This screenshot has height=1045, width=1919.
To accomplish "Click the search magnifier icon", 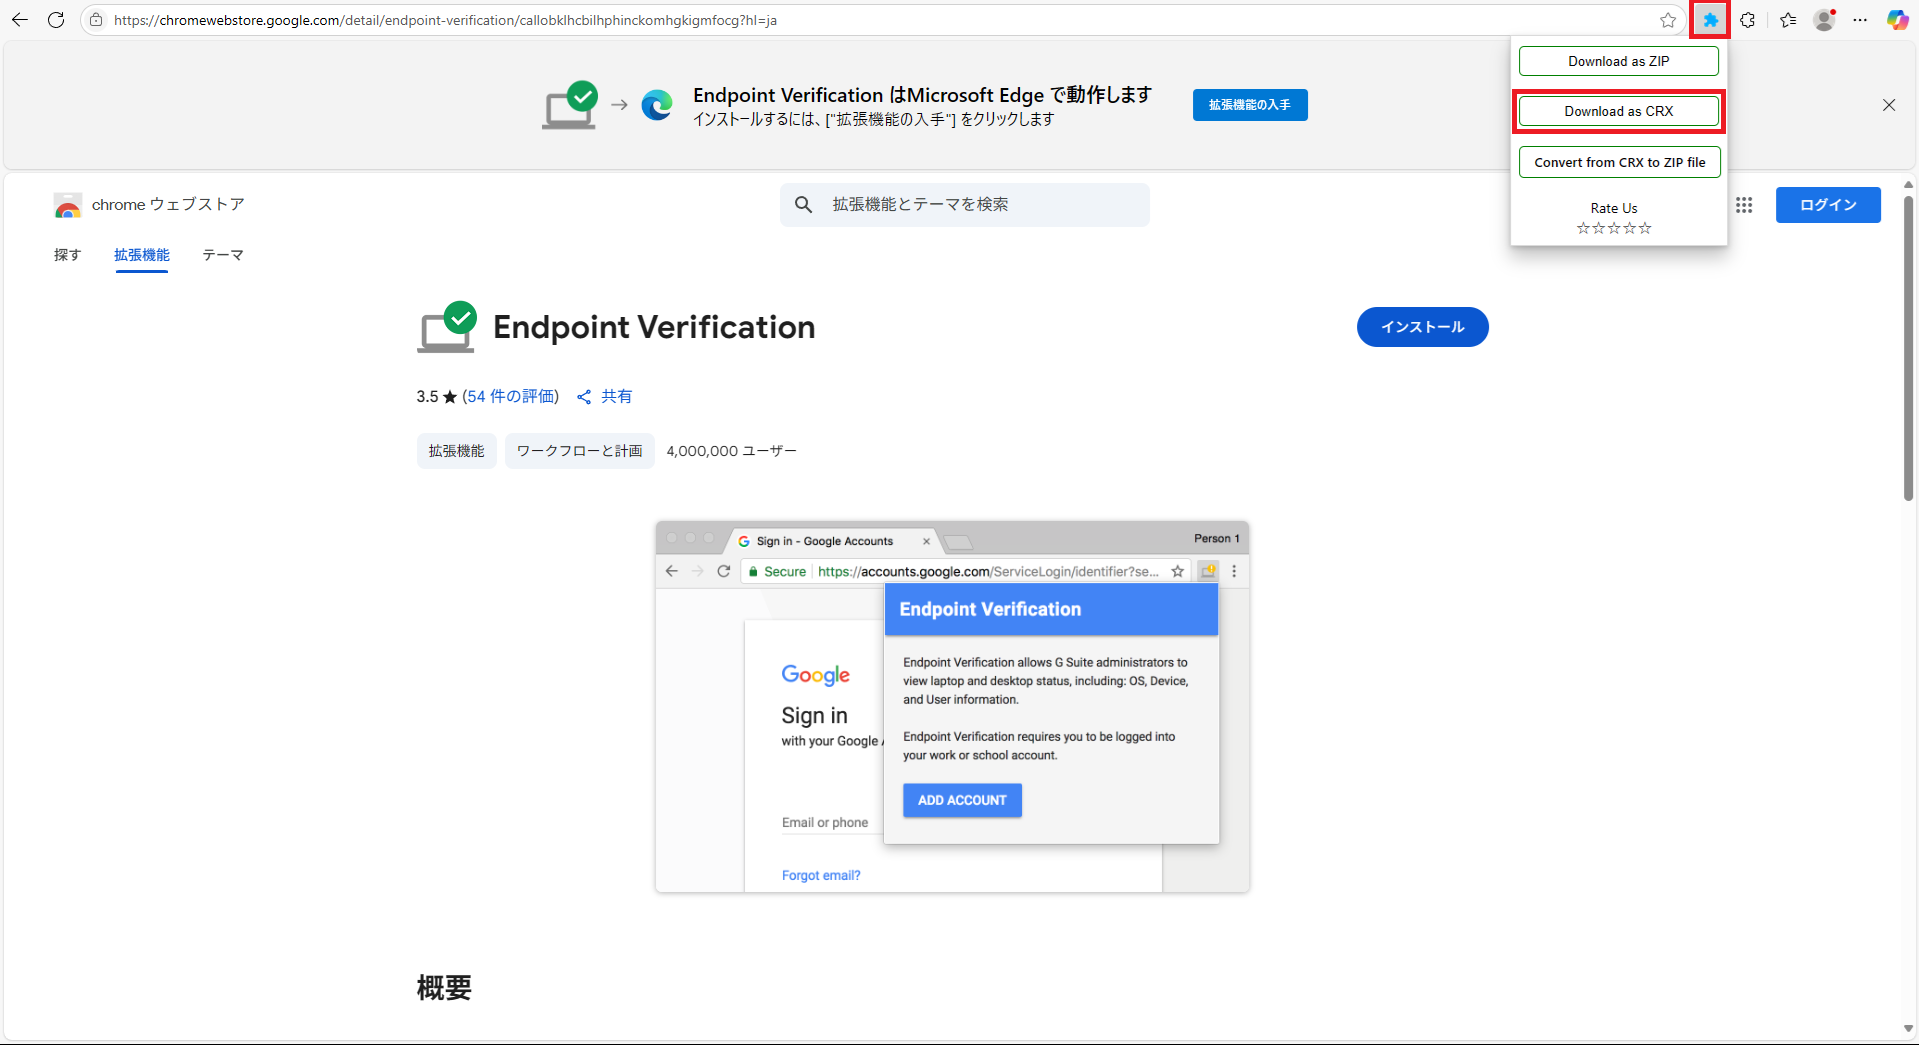I will (x=803, y=205).
